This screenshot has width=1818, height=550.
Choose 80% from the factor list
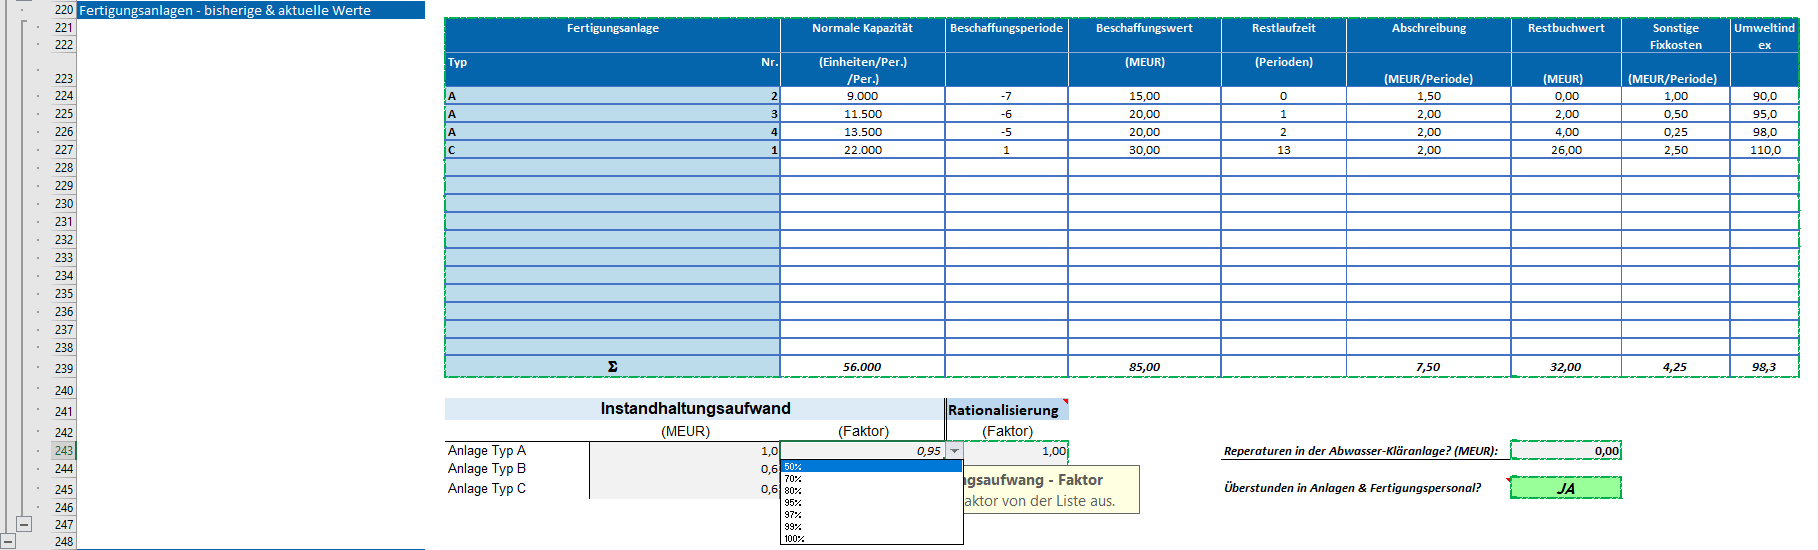[871, 491]
